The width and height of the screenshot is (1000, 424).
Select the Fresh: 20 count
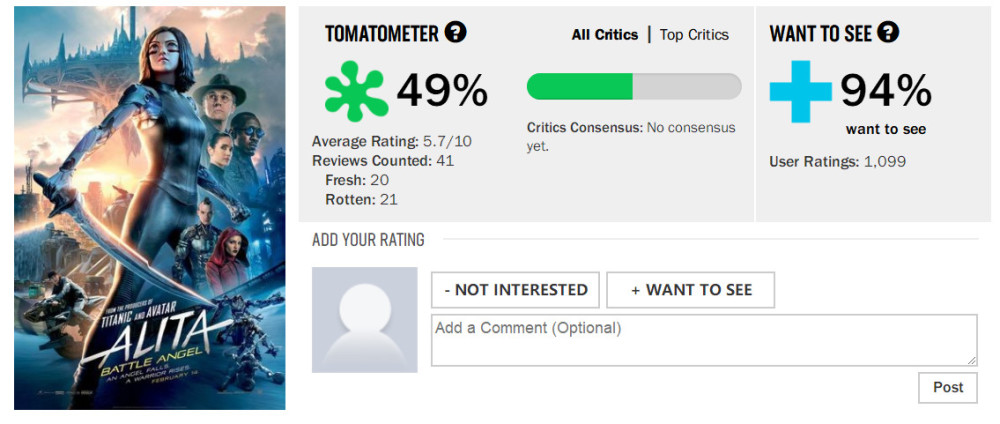click(x=357, y=180)
